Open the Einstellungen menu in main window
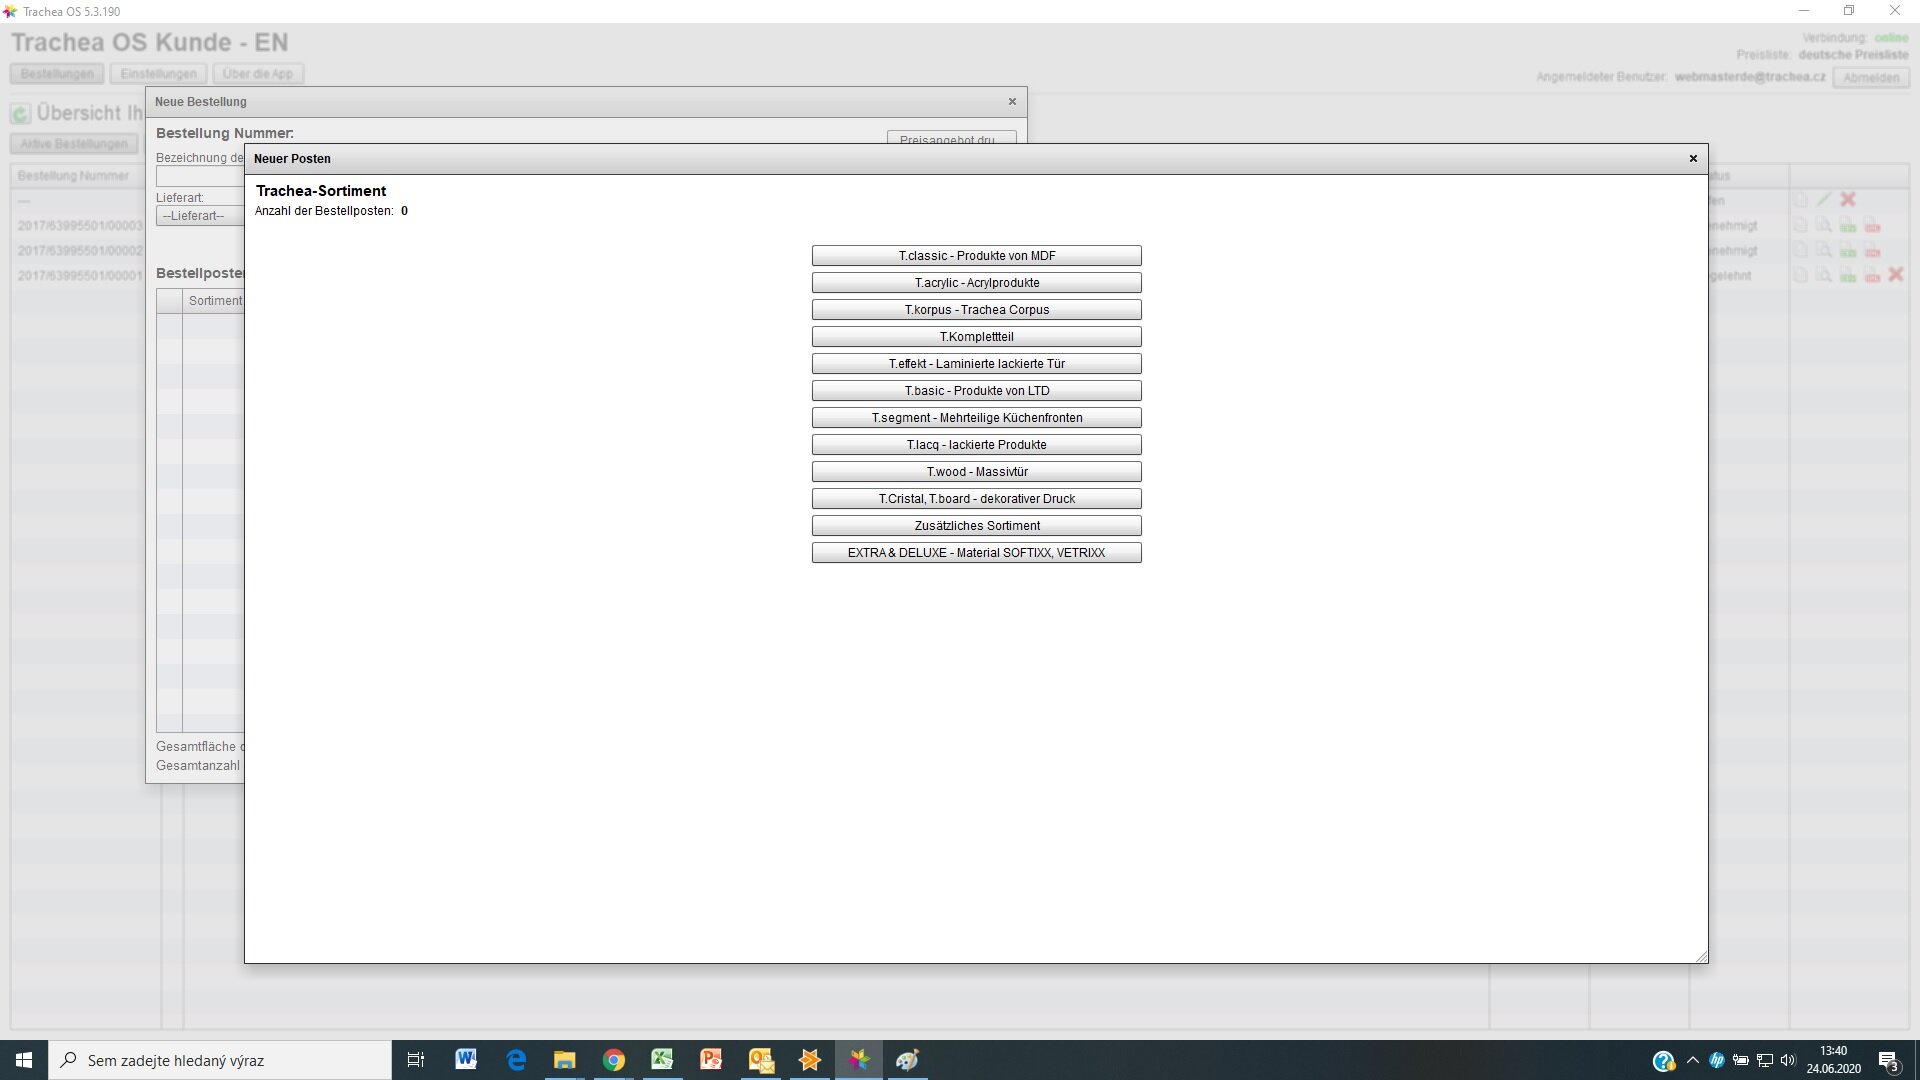Viewport: 1920px width, 1080px height. pyautogui.click(x=158, y=74)
